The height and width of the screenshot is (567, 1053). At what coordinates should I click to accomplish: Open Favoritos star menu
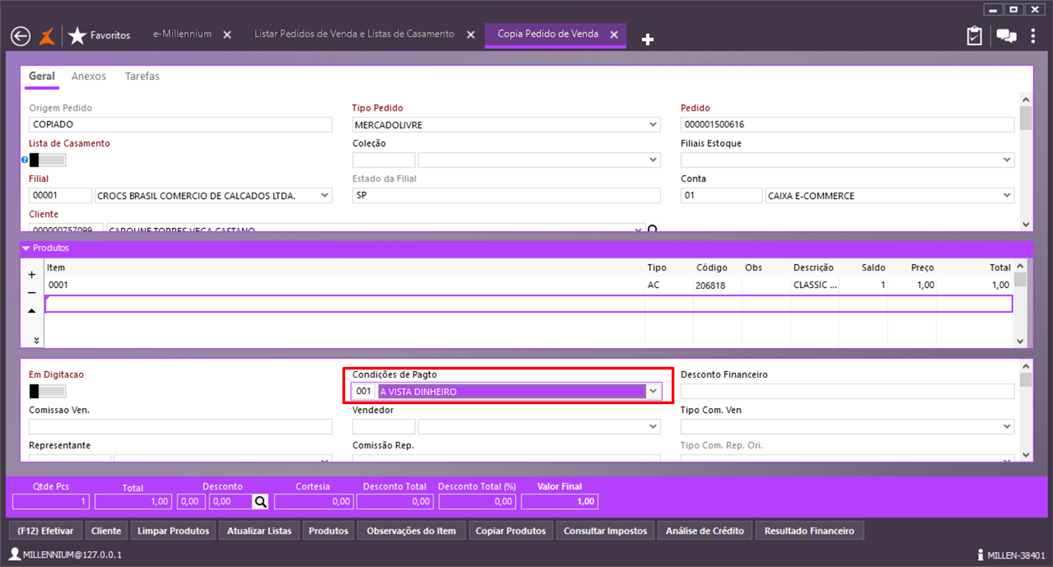pyautogui.click(x=99, y=35)
